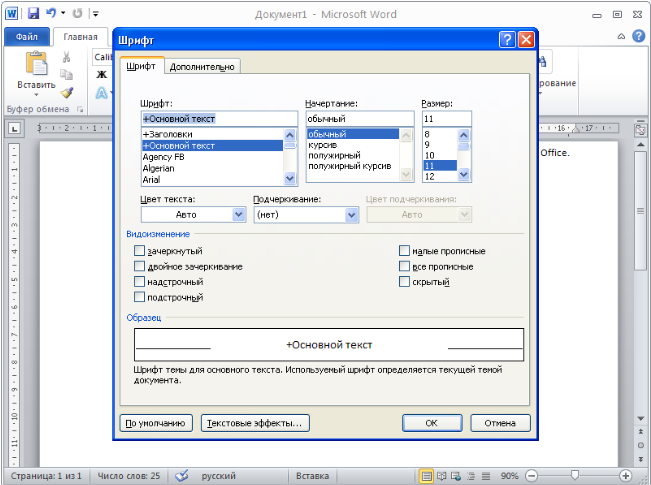This screenshot has height=485, width=651.
Task: Click the По умолчанию button
Action: (156, 423)
